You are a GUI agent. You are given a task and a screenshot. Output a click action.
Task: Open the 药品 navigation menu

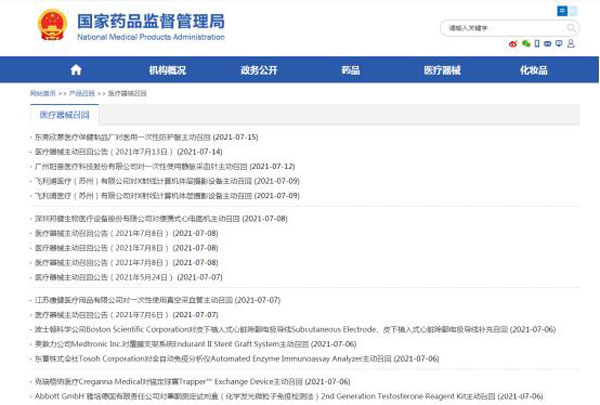click(350, 70)
